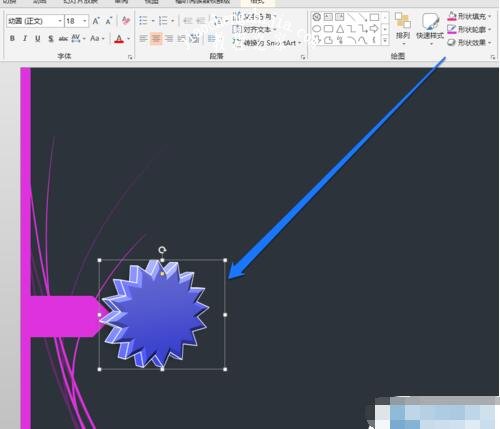Open the 对齐文本 align text dropdown
The height and width of the screenshot is (429, 500).
click(255, 30)
